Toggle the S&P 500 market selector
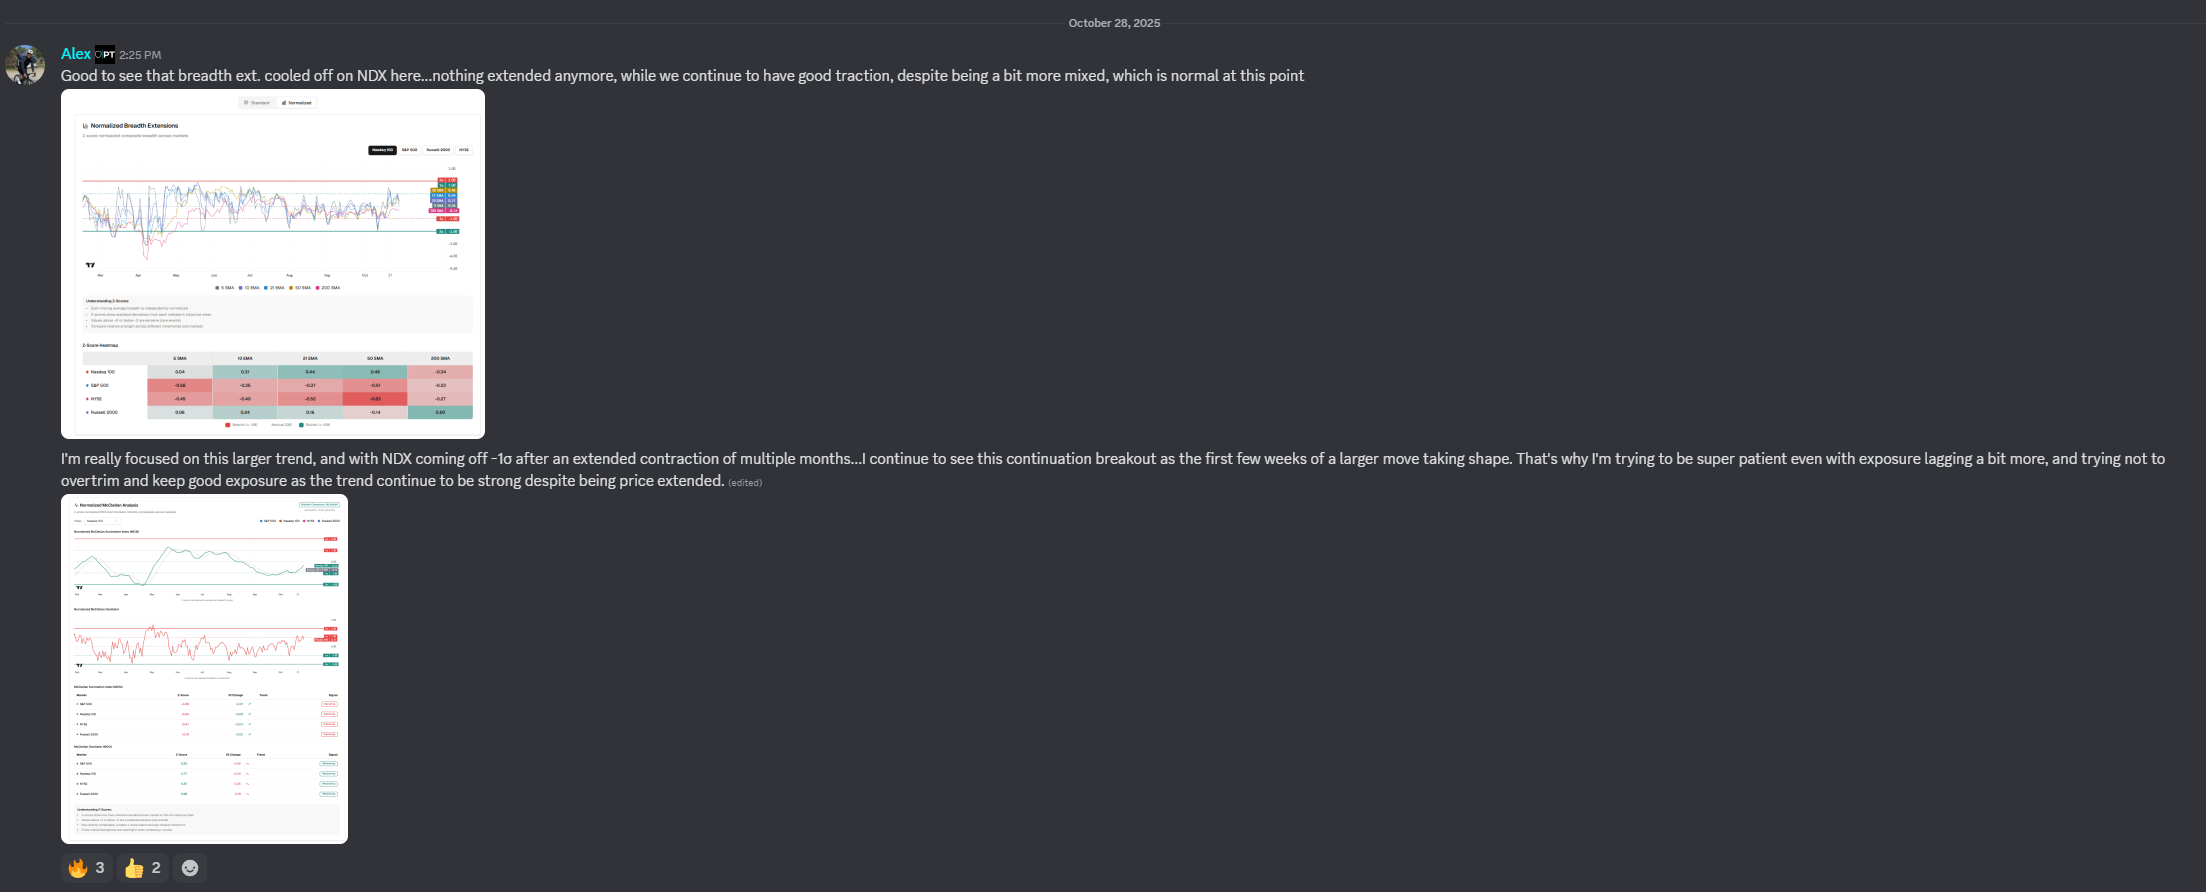 coord(409,150)
